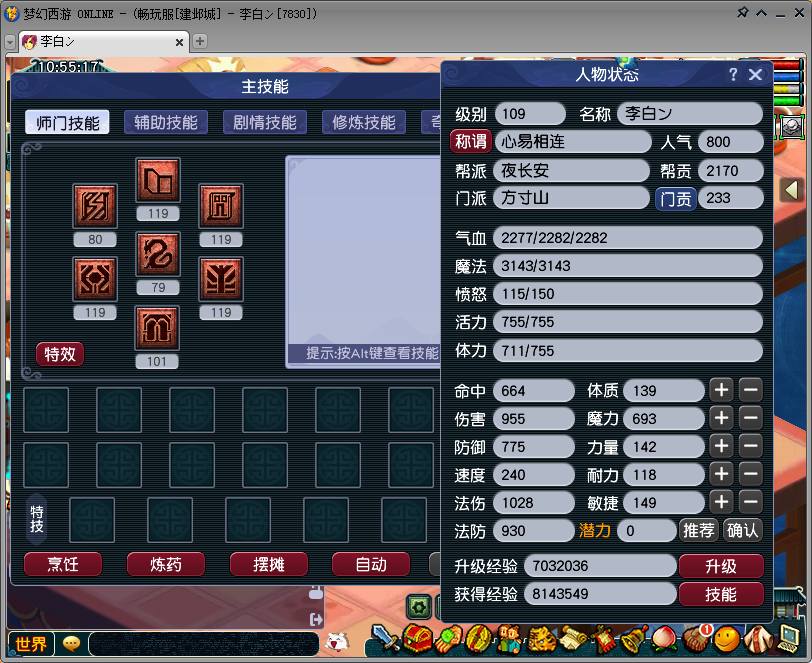
Task: Select the skill icon labeled level 80
Action: 95,206
